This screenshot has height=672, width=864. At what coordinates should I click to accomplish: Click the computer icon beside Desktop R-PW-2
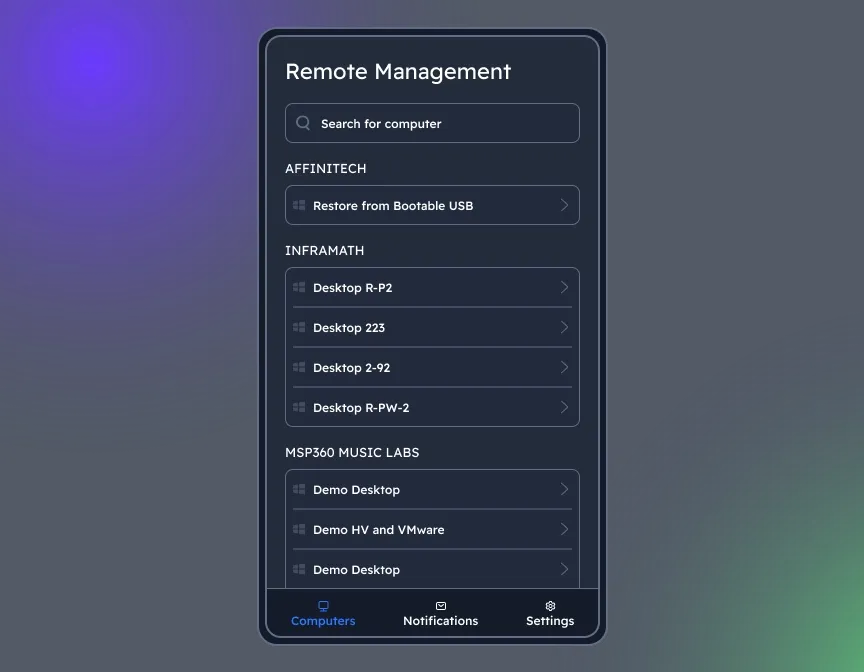point(299,407)
